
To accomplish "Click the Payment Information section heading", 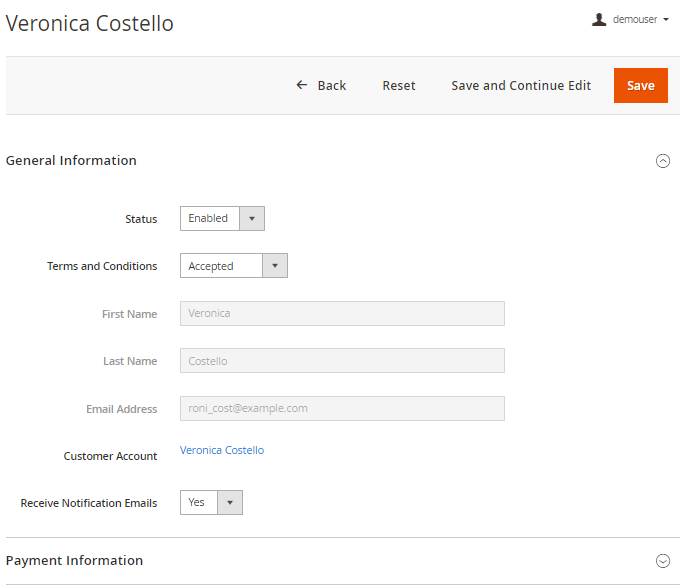I will tap(74, 560).
